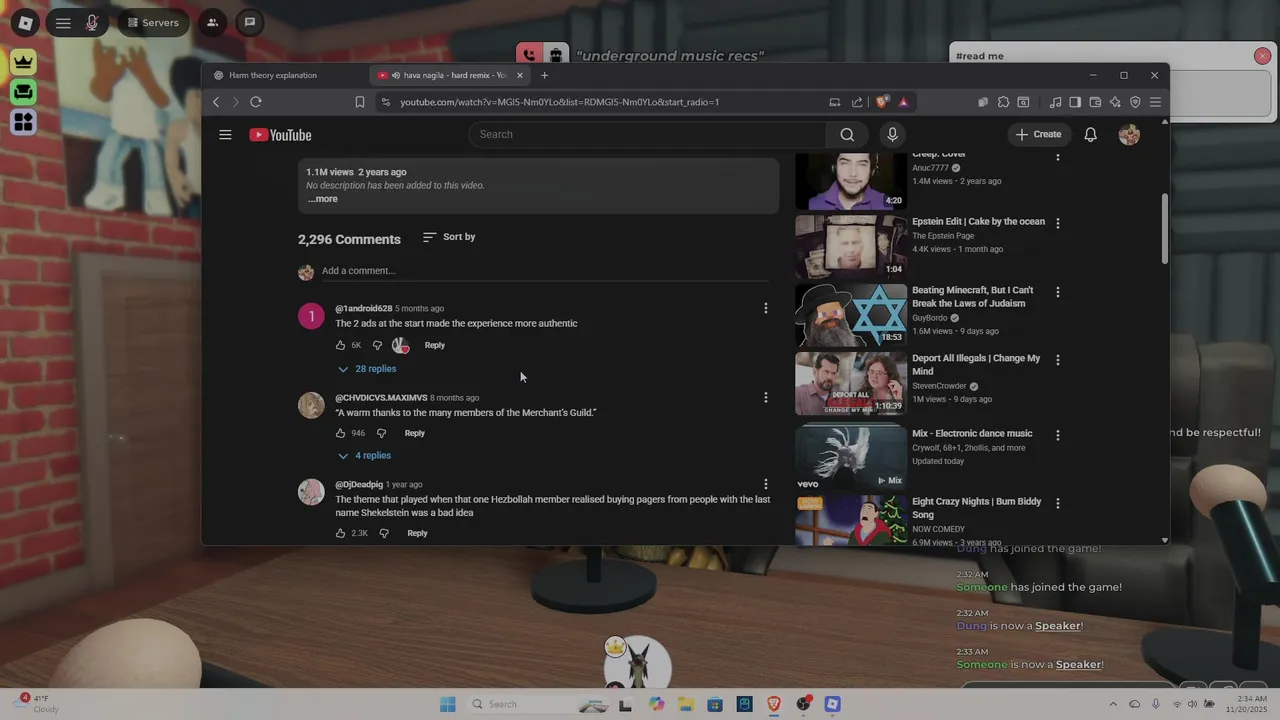Open the Servers list in game
Viewport: 1280px width, 720px height.
click(x=154, y=22)
